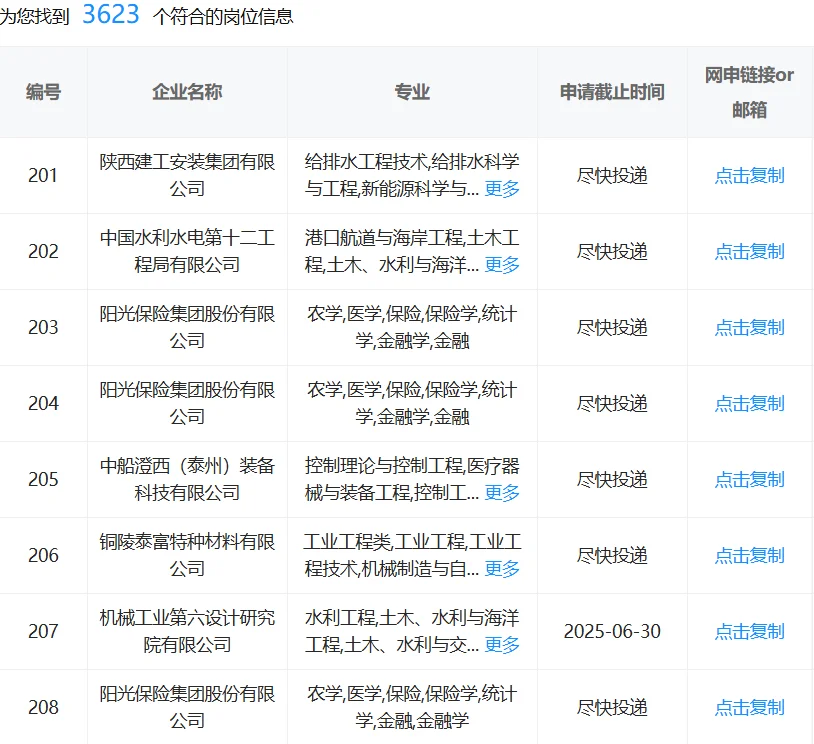Click row number 207
This screenshot has width=814, height=744.
point(43,631)
